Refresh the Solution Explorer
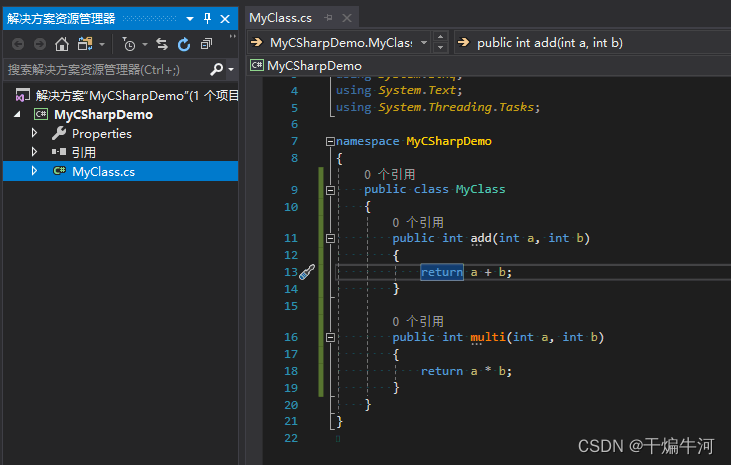 184,44
